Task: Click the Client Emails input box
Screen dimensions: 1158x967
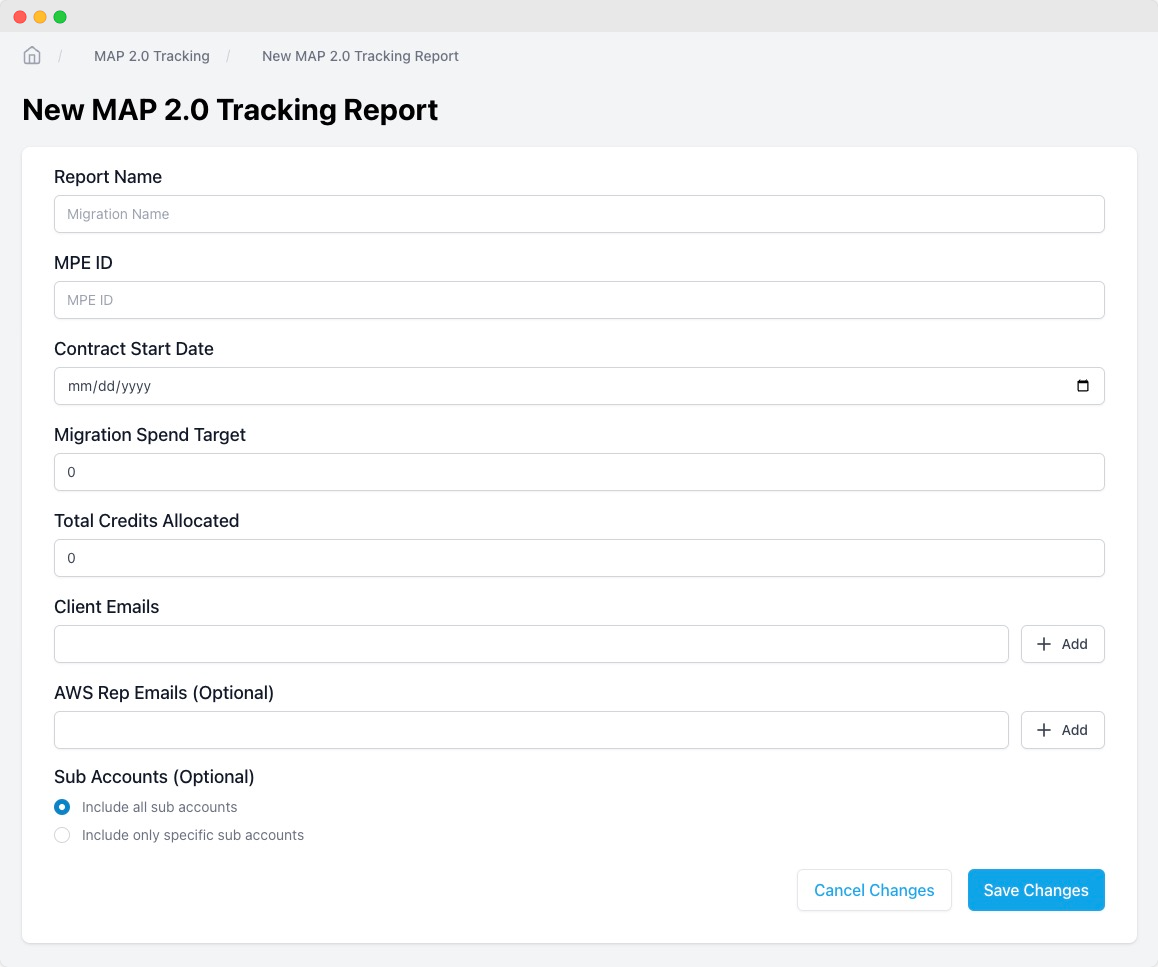Action: coord(531,644)
